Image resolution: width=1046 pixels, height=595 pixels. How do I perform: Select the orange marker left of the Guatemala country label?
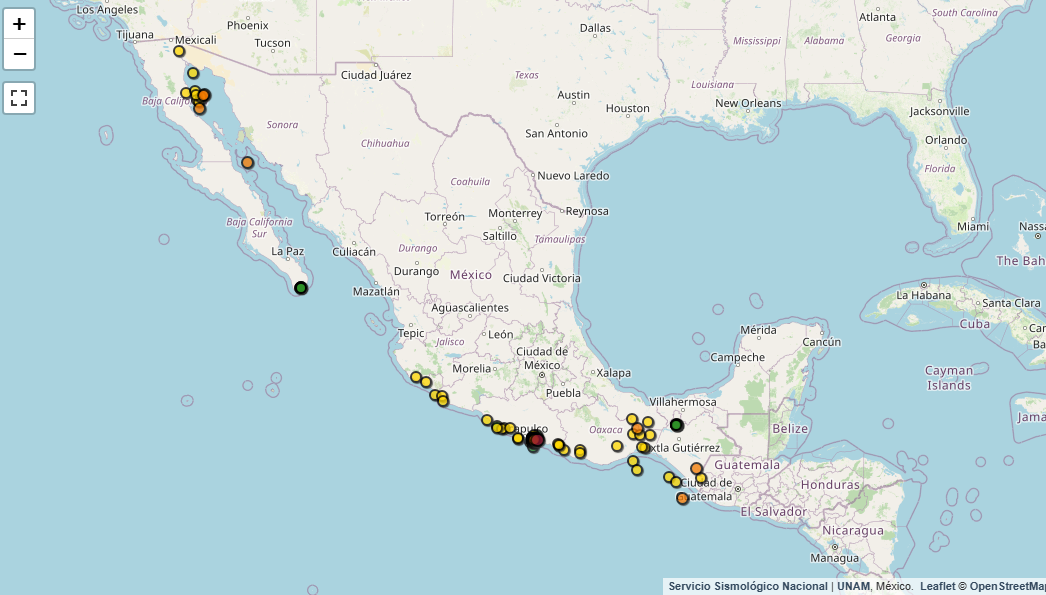pyautogui.click(x=696, y=468)
